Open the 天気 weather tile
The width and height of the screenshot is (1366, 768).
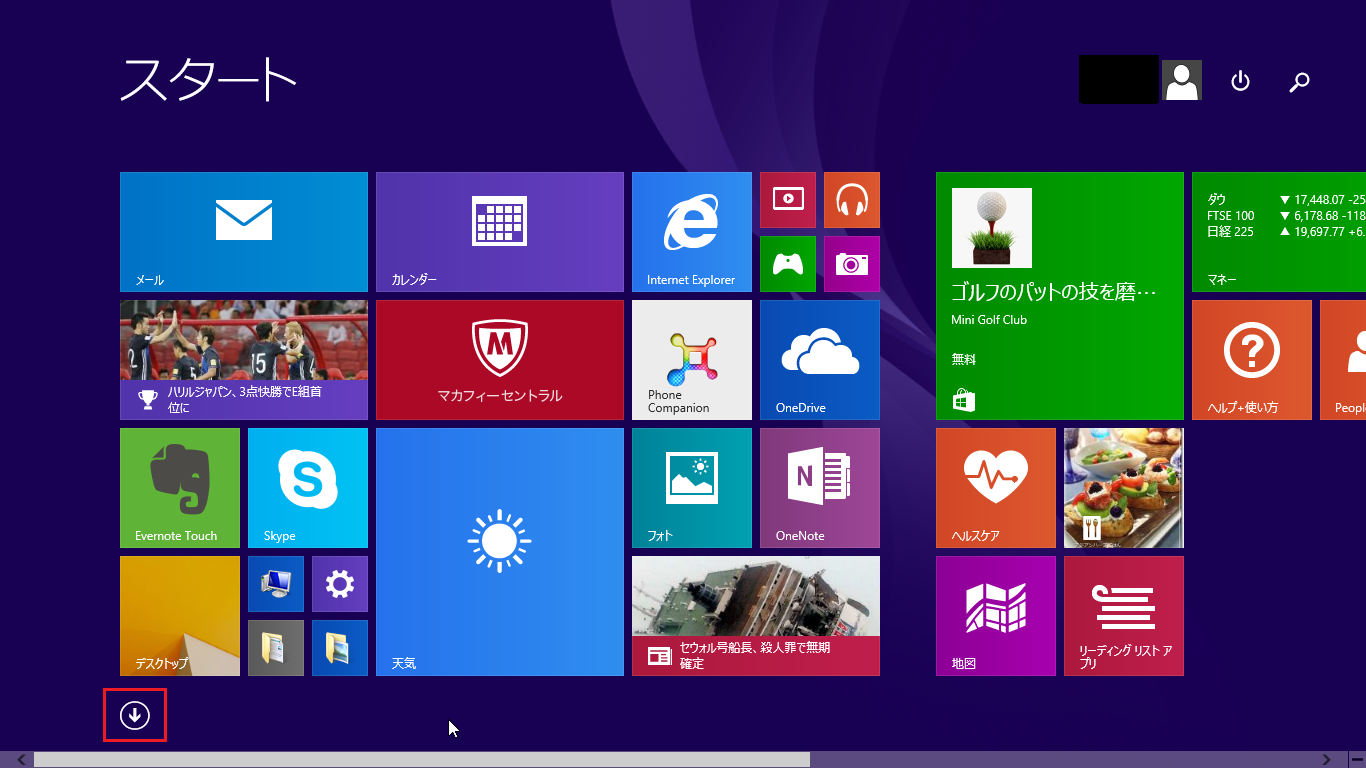click(x=500, y=552)
